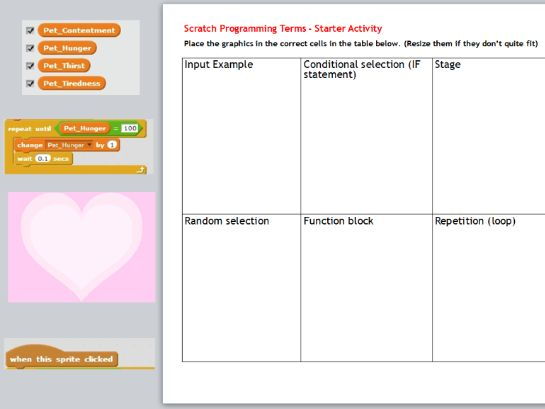Click the loop arrow icon on repeat block

(140, 170)
